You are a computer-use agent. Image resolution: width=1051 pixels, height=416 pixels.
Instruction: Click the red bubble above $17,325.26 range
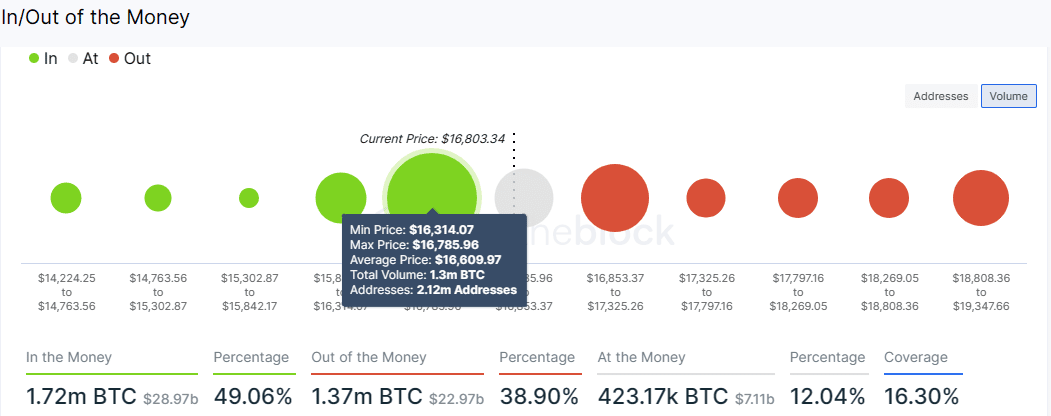pos(706,198)
